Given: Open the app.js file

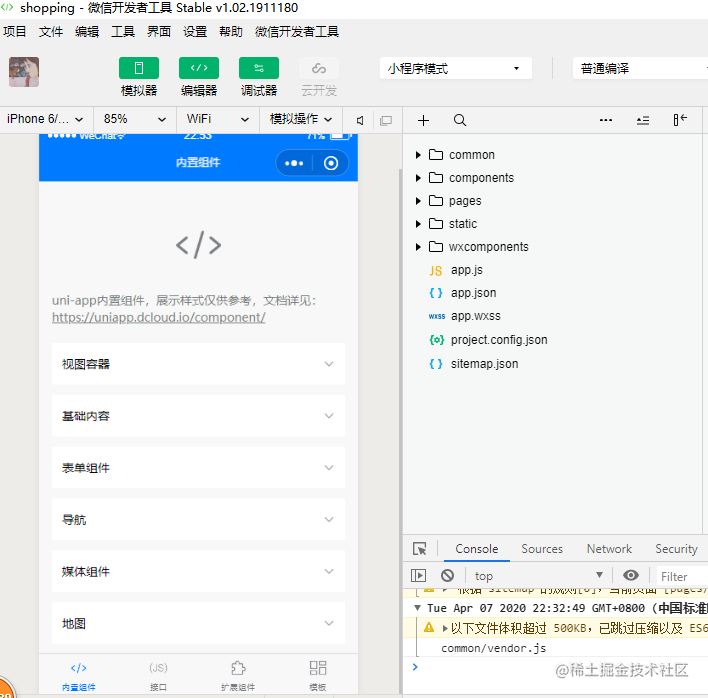Looking at the screenshot, I should (466, 270).
